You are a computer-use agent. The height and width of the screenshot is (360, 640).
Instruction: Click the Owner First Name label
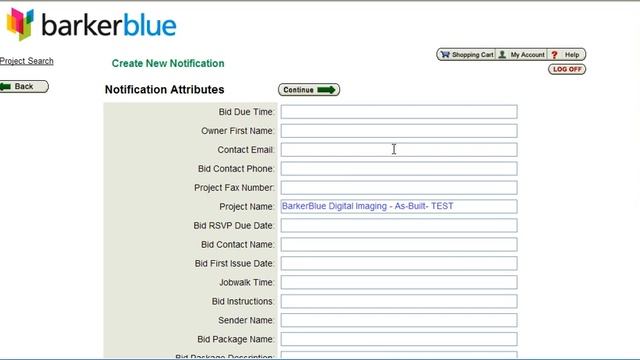tap(238, 131)
